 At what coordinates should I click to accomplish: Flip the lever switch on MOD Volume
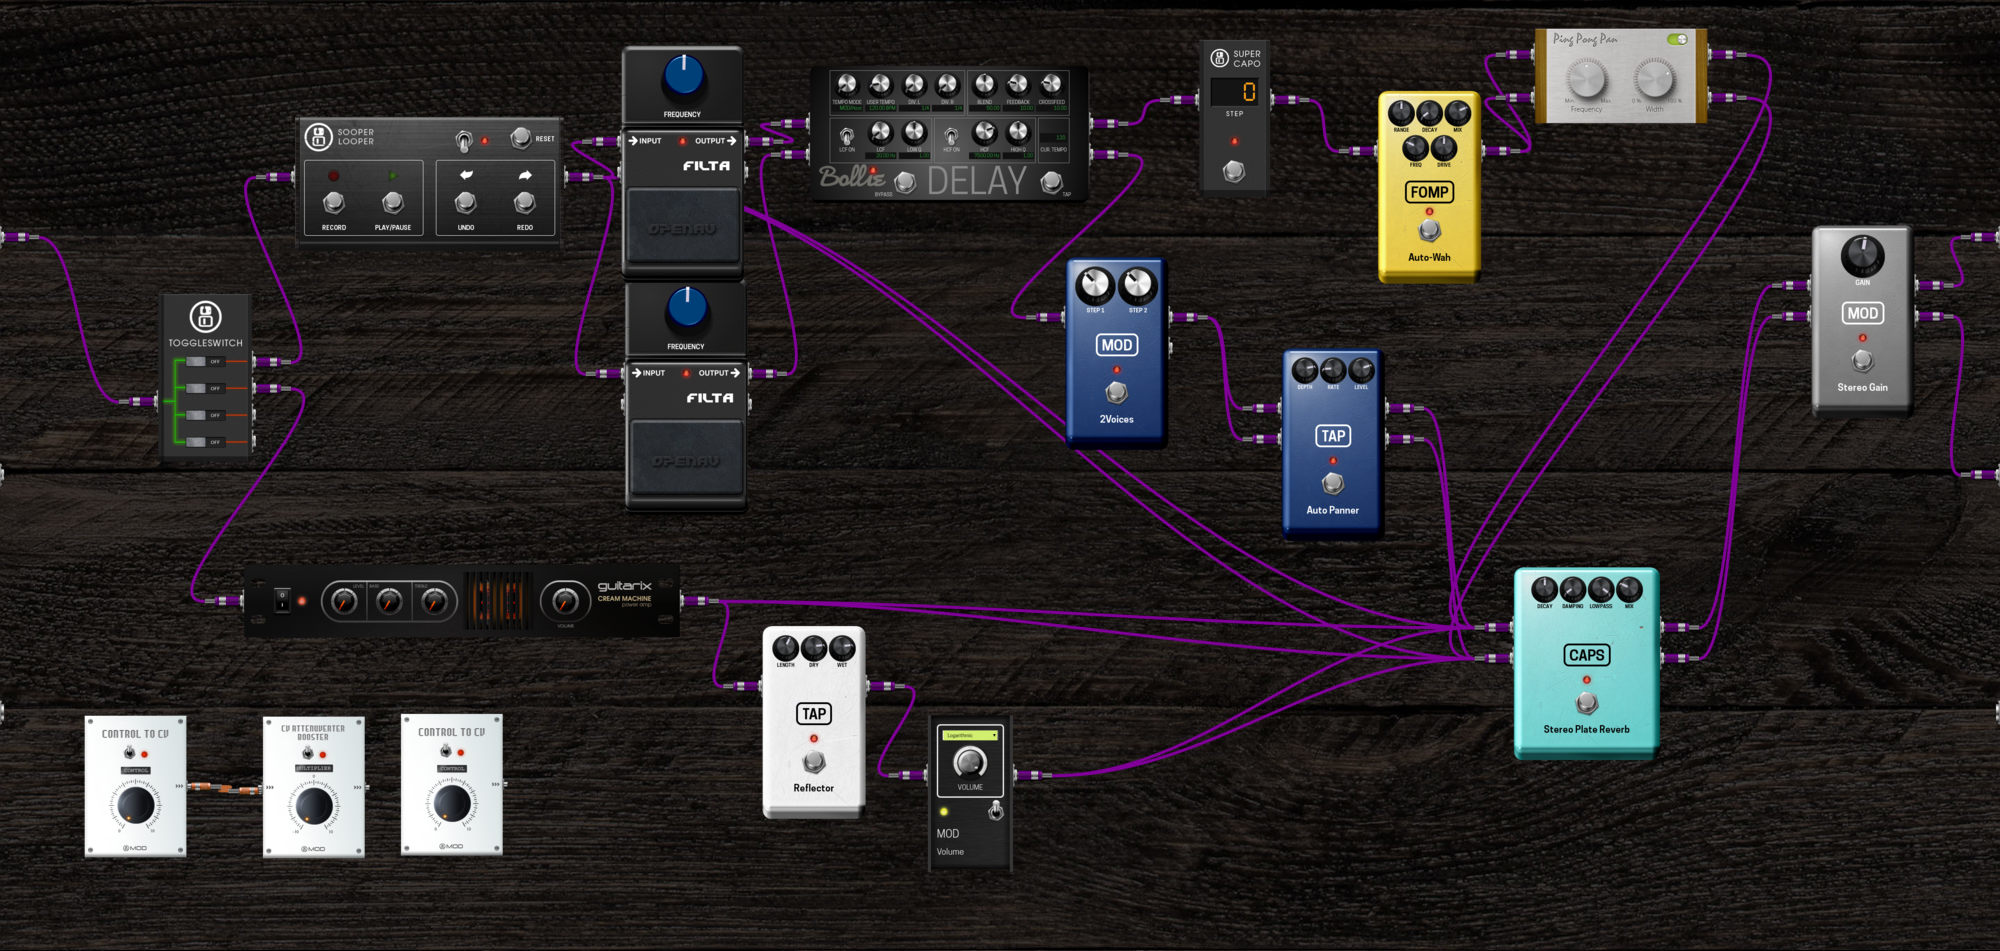pos(995,811)
